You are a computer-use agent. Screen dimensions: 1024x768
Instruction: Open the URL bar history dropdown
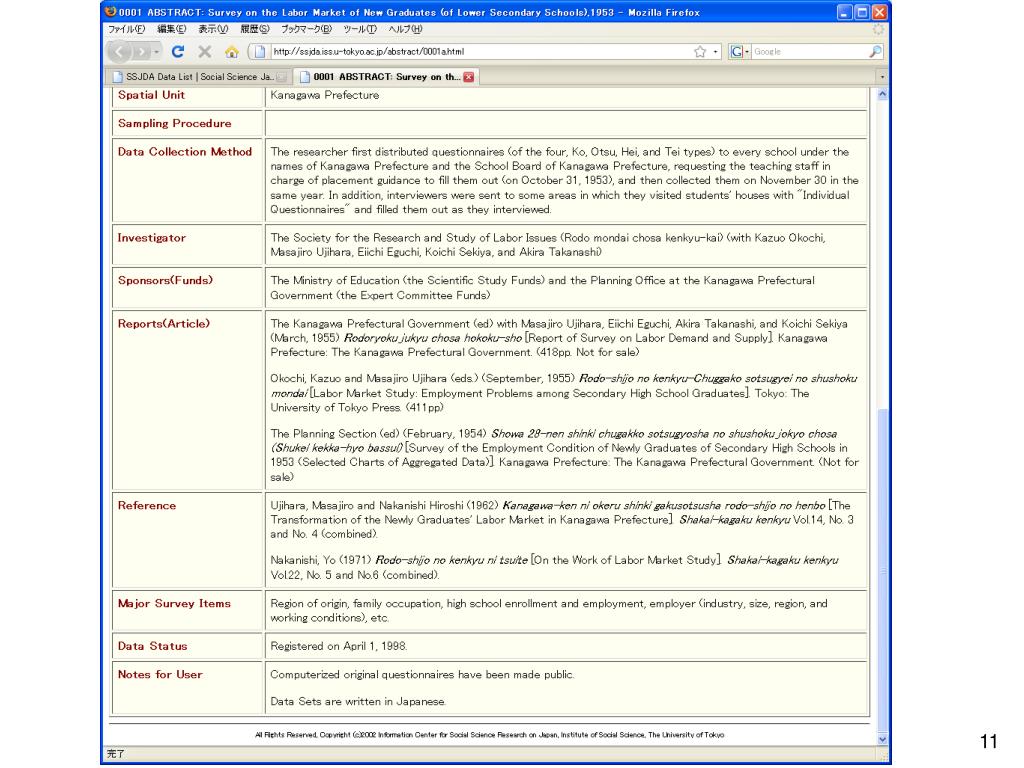(x=715, y=52)
